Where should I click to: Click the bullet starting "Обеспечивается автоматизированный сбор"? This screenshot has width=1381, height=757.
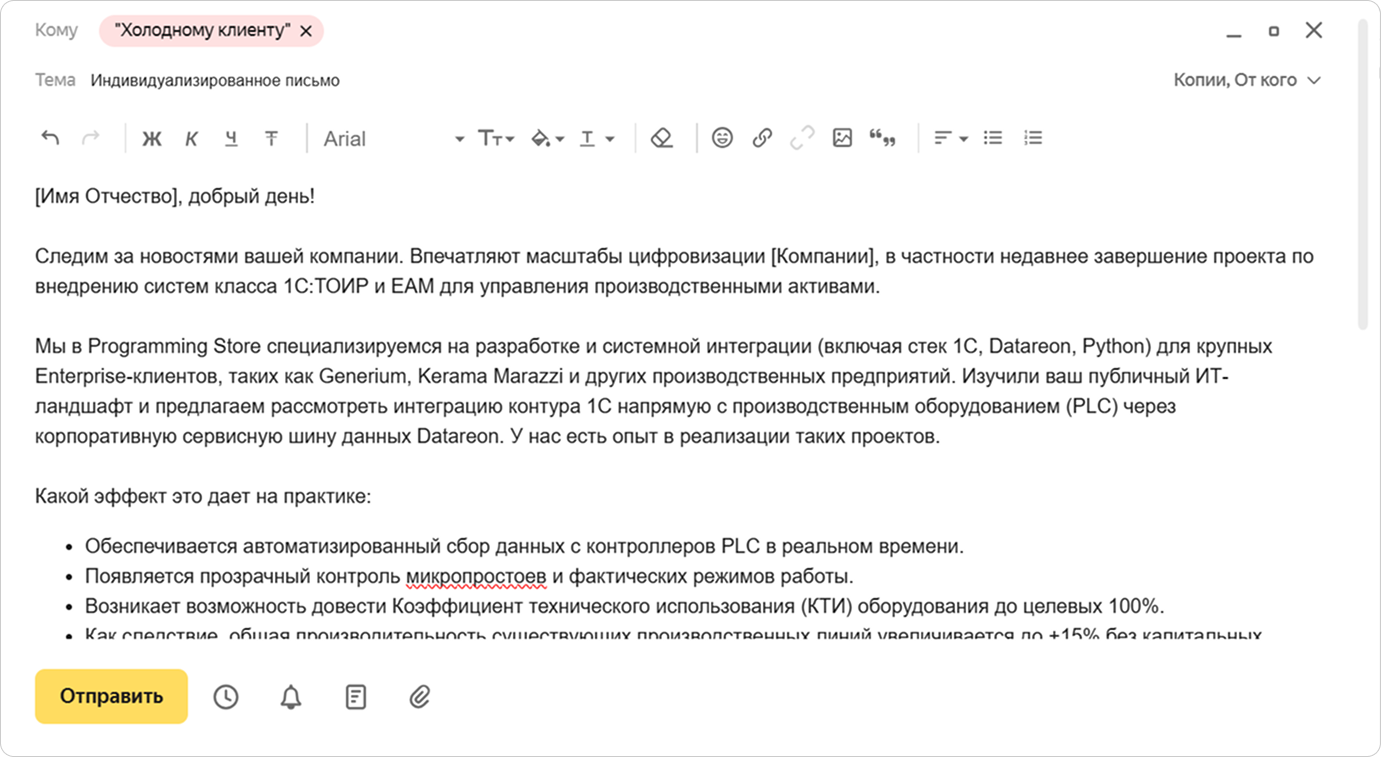click(524, 547)
